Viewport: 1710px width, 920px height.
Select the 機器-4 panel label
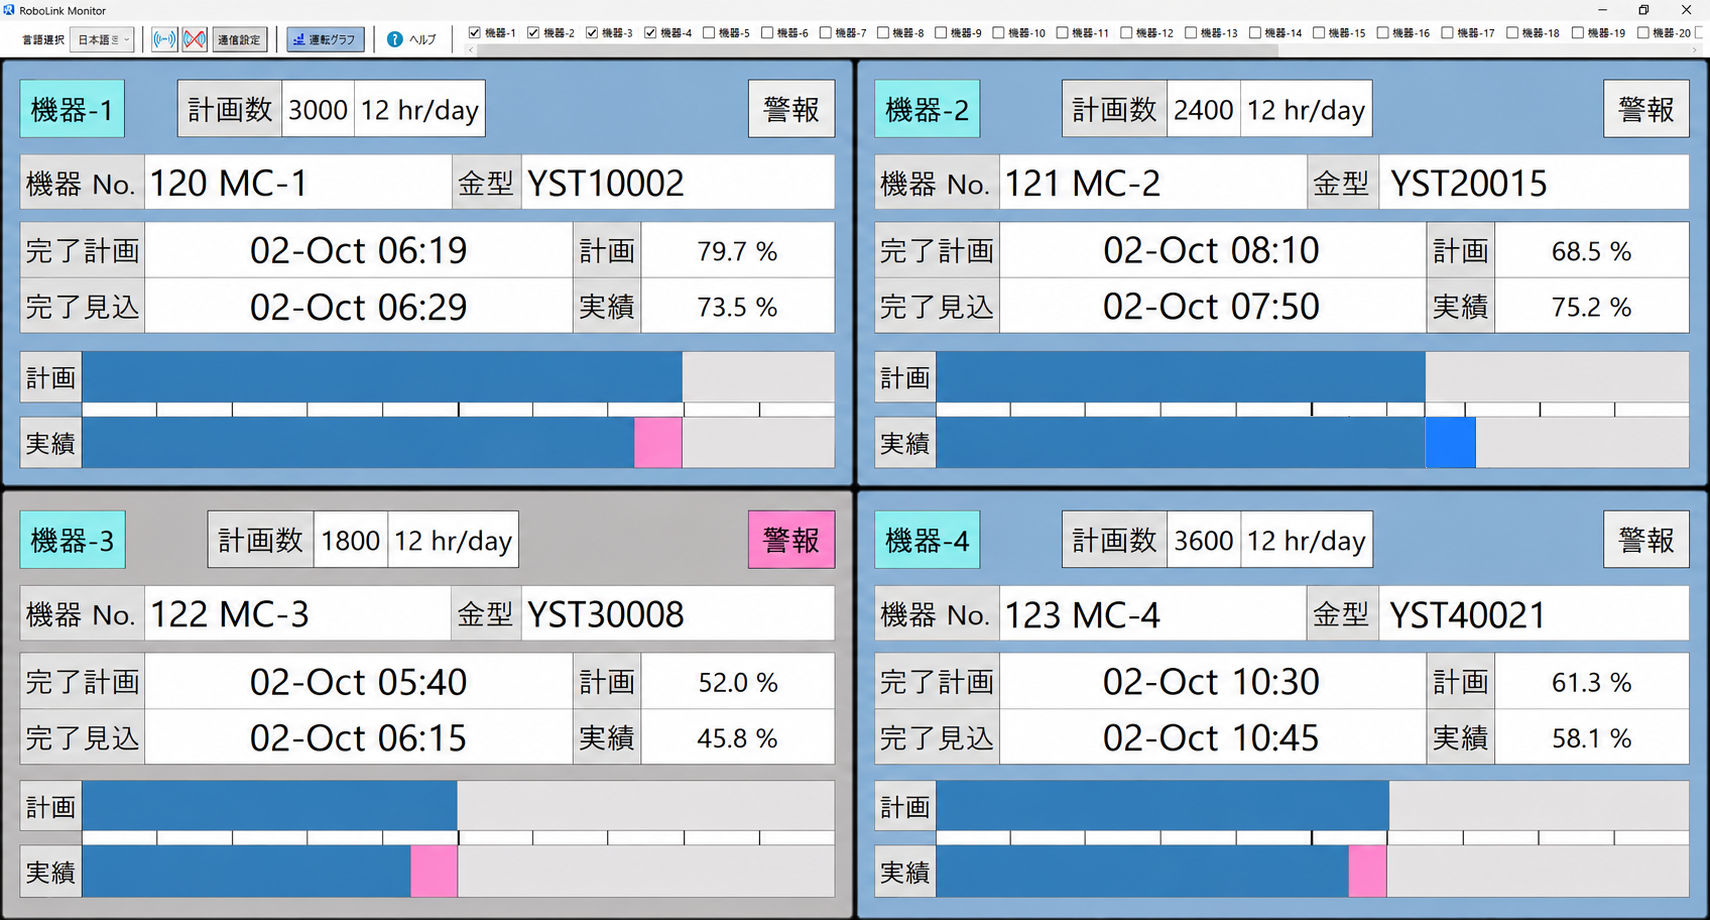(x=927, y=540)
